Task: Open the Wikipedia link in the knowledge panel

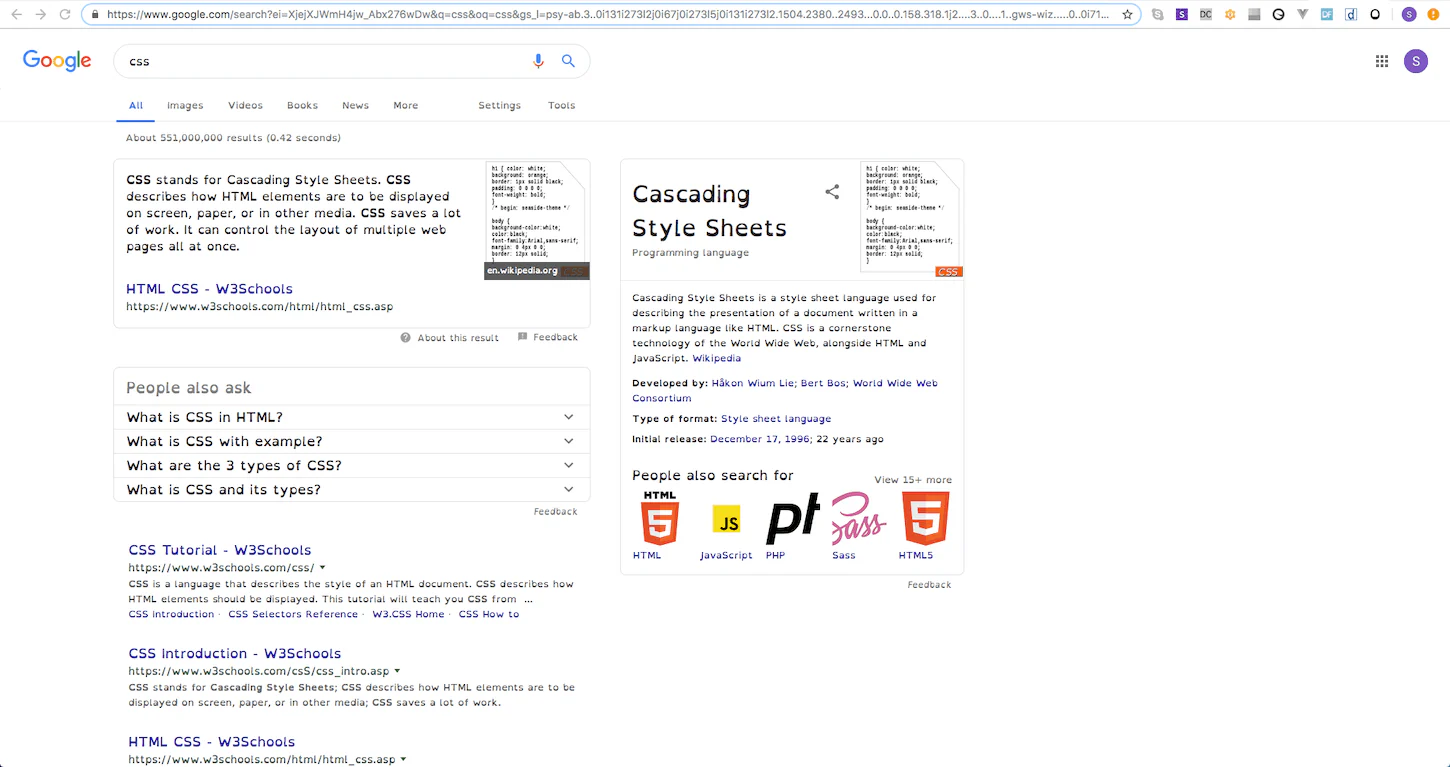Action: 716,357
